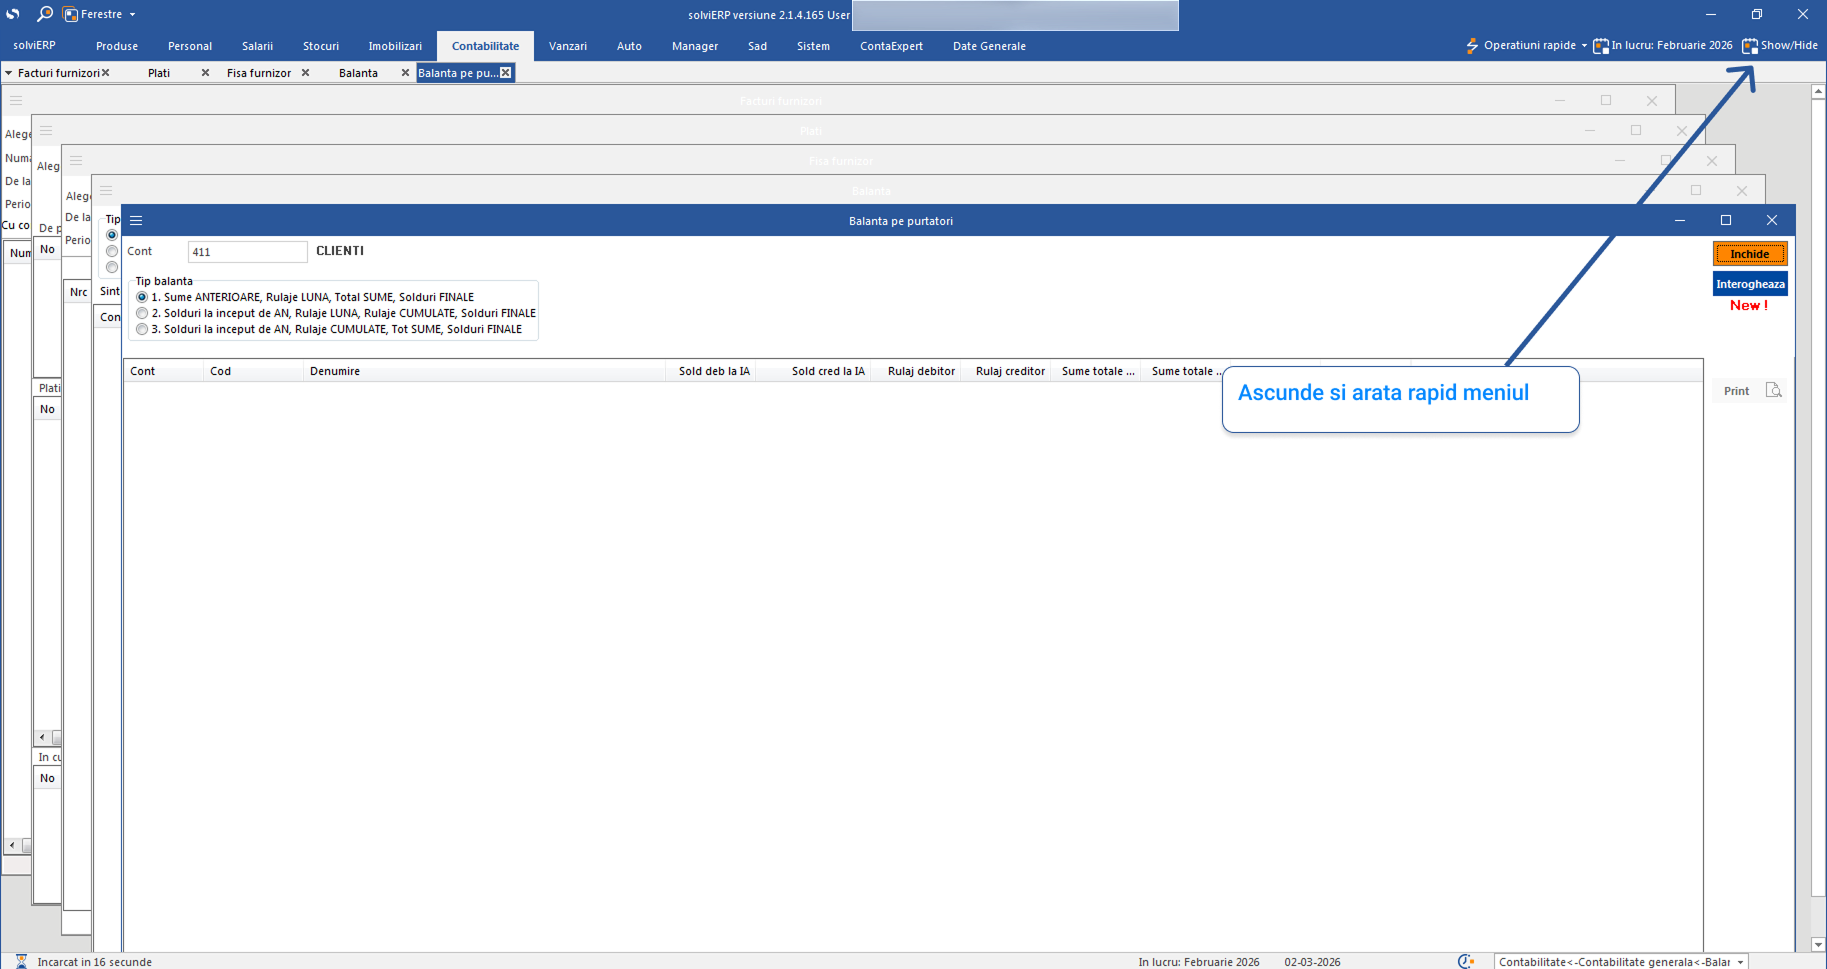
Task: Open the status bar navigation path dropdown
Action: (x=1740, y=962)
